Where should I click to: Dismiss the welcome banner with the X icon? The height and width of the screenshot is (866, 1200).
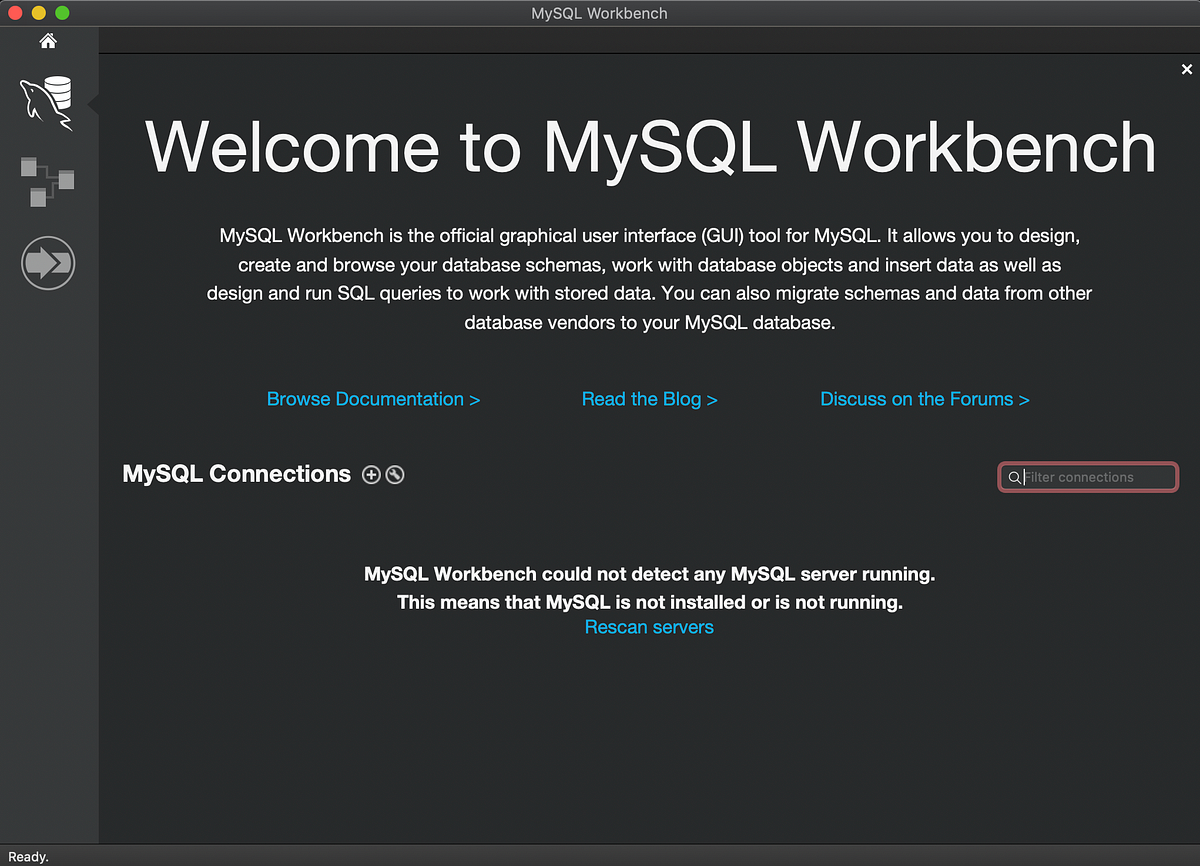click(1186, 69)
